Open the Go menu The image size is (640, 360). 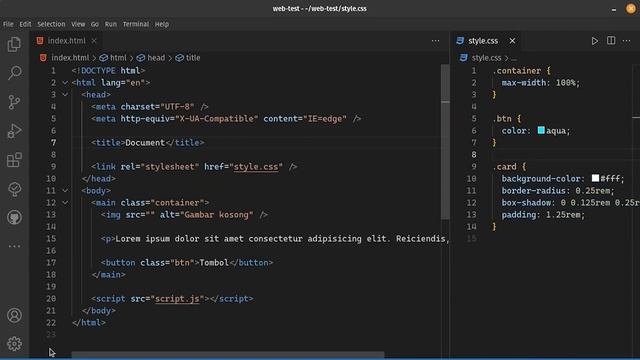pyautogui.click(x=95, y=24)
